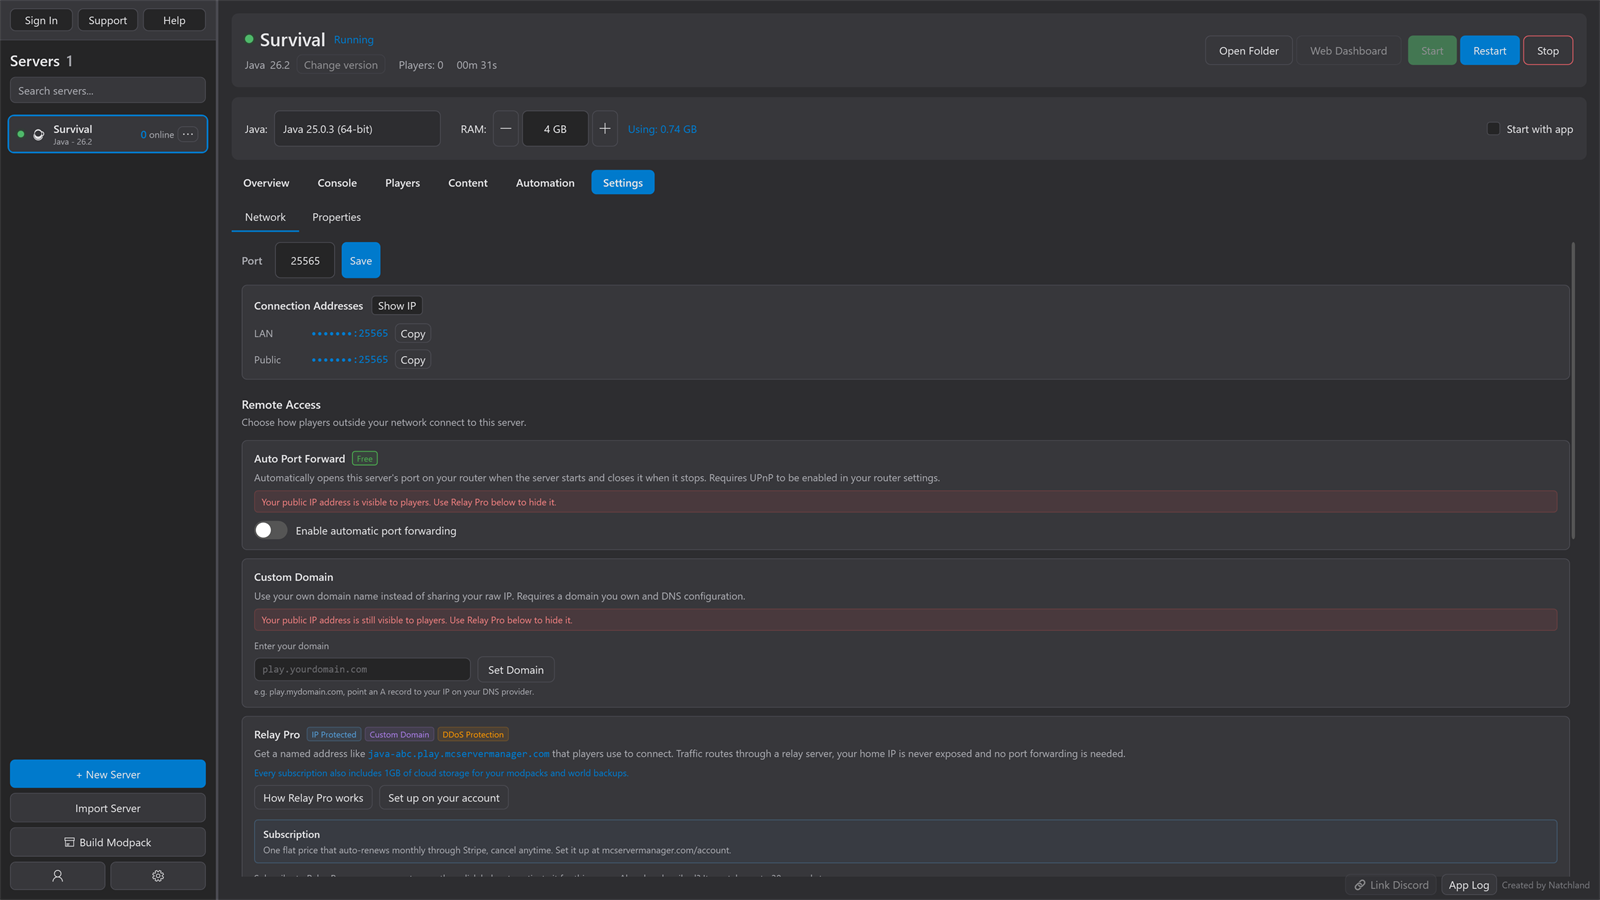The image size is (1600, 900).
Task: Click the Port number field
Action: pyautogui.click(x=305, y=261)
